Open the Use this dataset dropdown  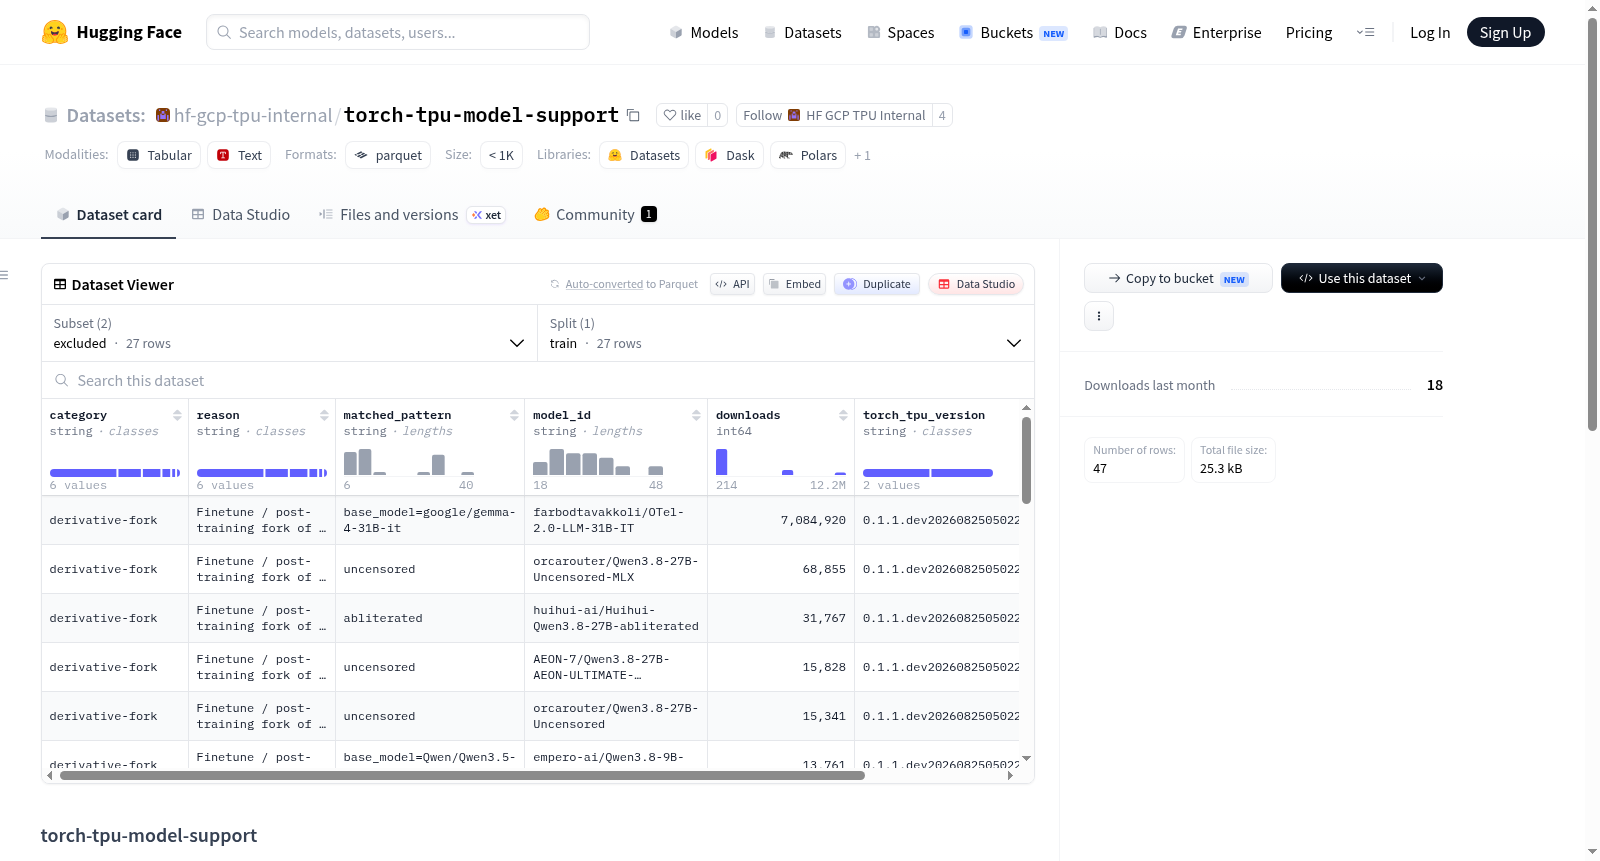click(1362, 278)
